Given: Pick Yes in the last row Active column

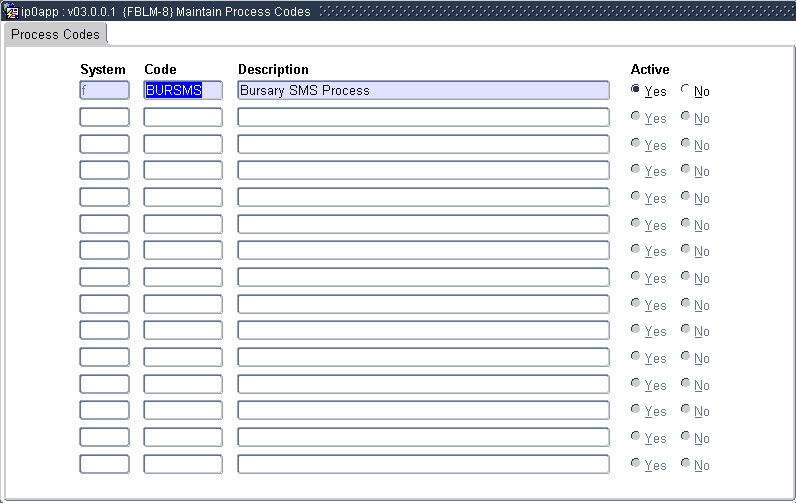Looking at the screenshot, I should [636, 464].
